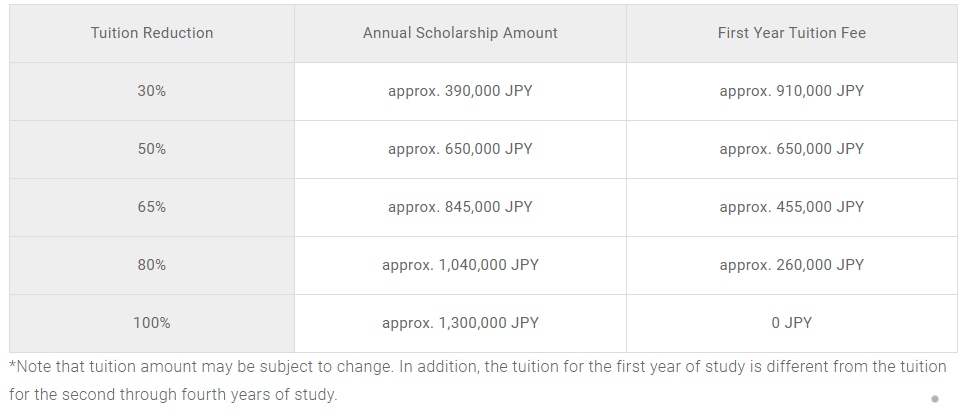Click the small gray dot at bottom right
The image size is (967, 412).
click(x=935, y=399)
